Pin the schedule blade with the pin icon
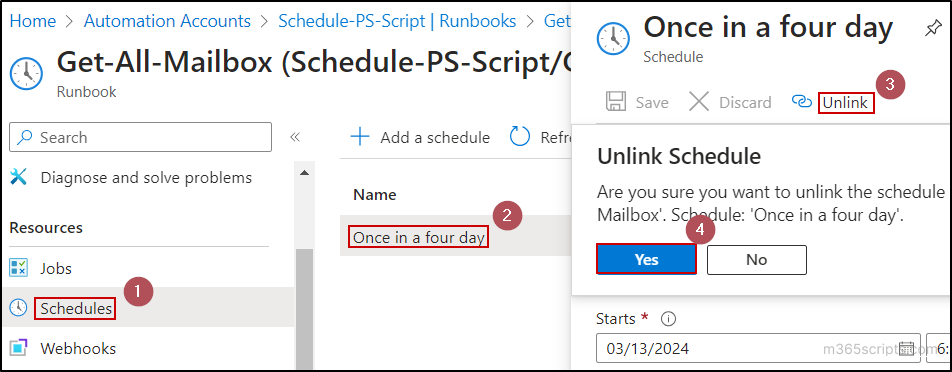Viewport: 952px width, 372px height. pos(933,29)
